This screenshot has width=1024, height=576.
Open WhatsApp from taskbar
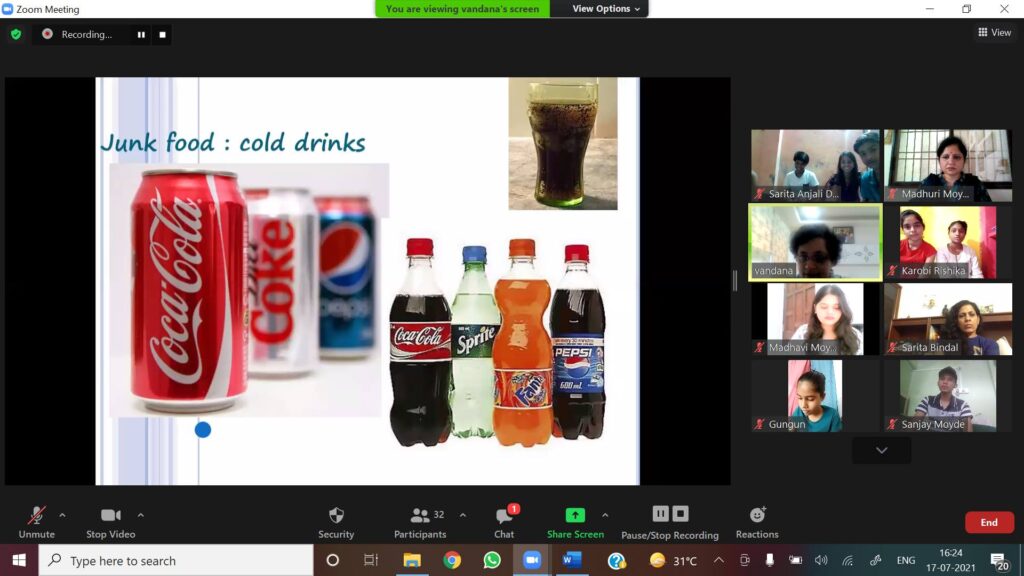coord(492,560)
